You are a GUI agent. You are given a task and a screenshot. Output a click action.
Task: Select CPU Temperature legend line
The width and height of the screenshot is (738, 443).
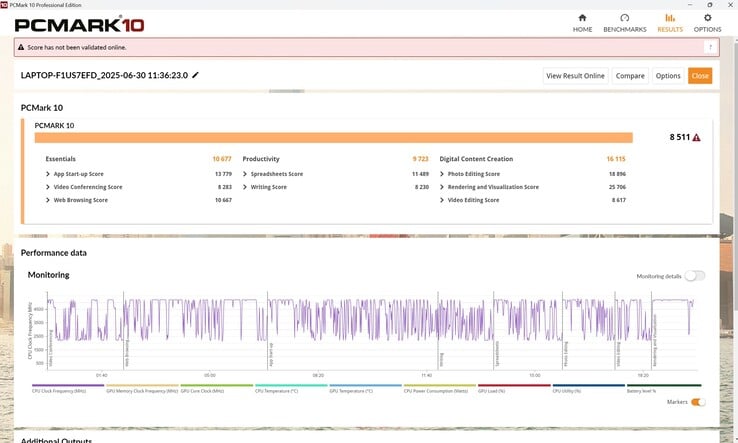click(291, 386)
